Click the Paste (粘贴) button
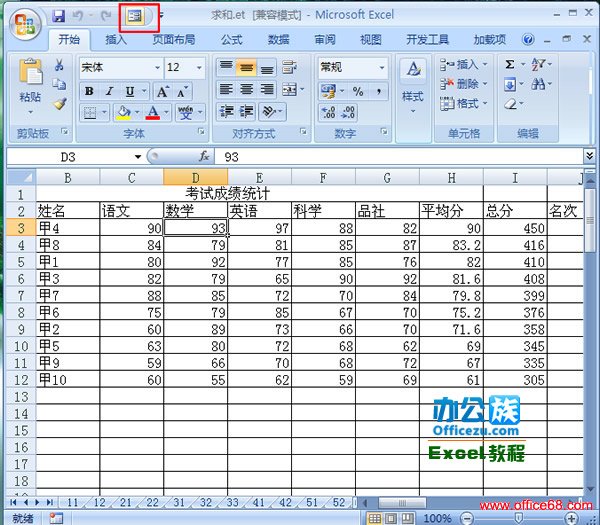This screenshot has width=600, height=525. pyautogui.click(x=30, y=80)
